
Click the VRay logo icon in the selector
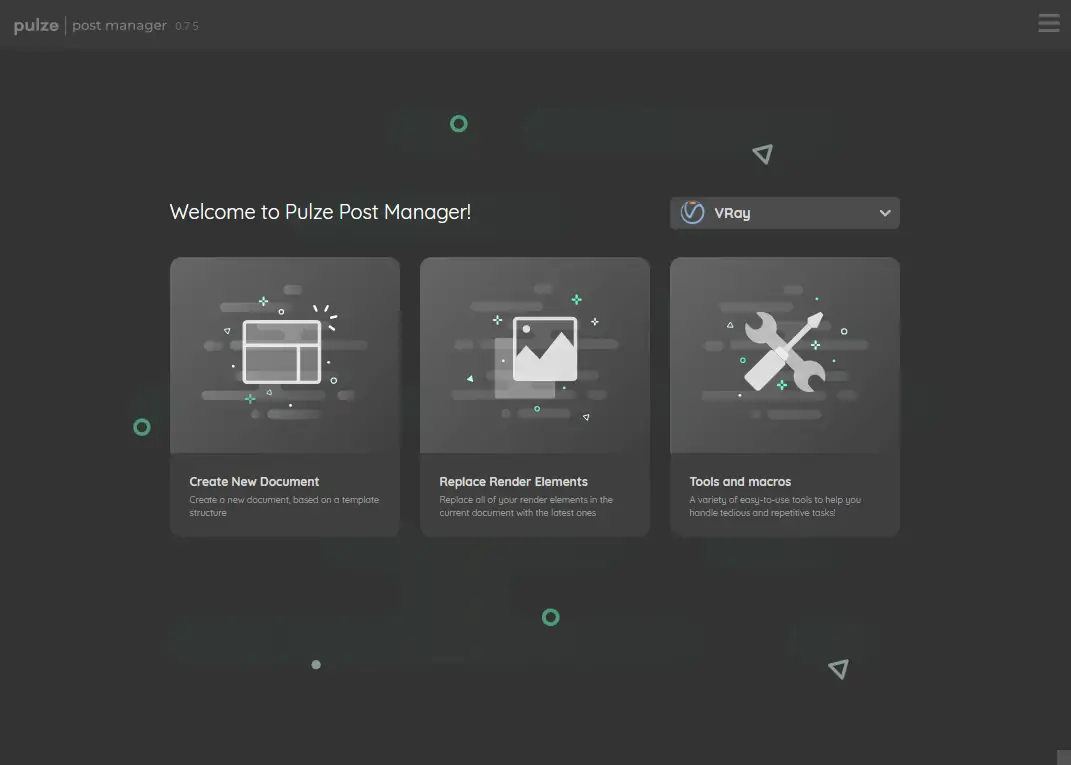pos(692,213)
